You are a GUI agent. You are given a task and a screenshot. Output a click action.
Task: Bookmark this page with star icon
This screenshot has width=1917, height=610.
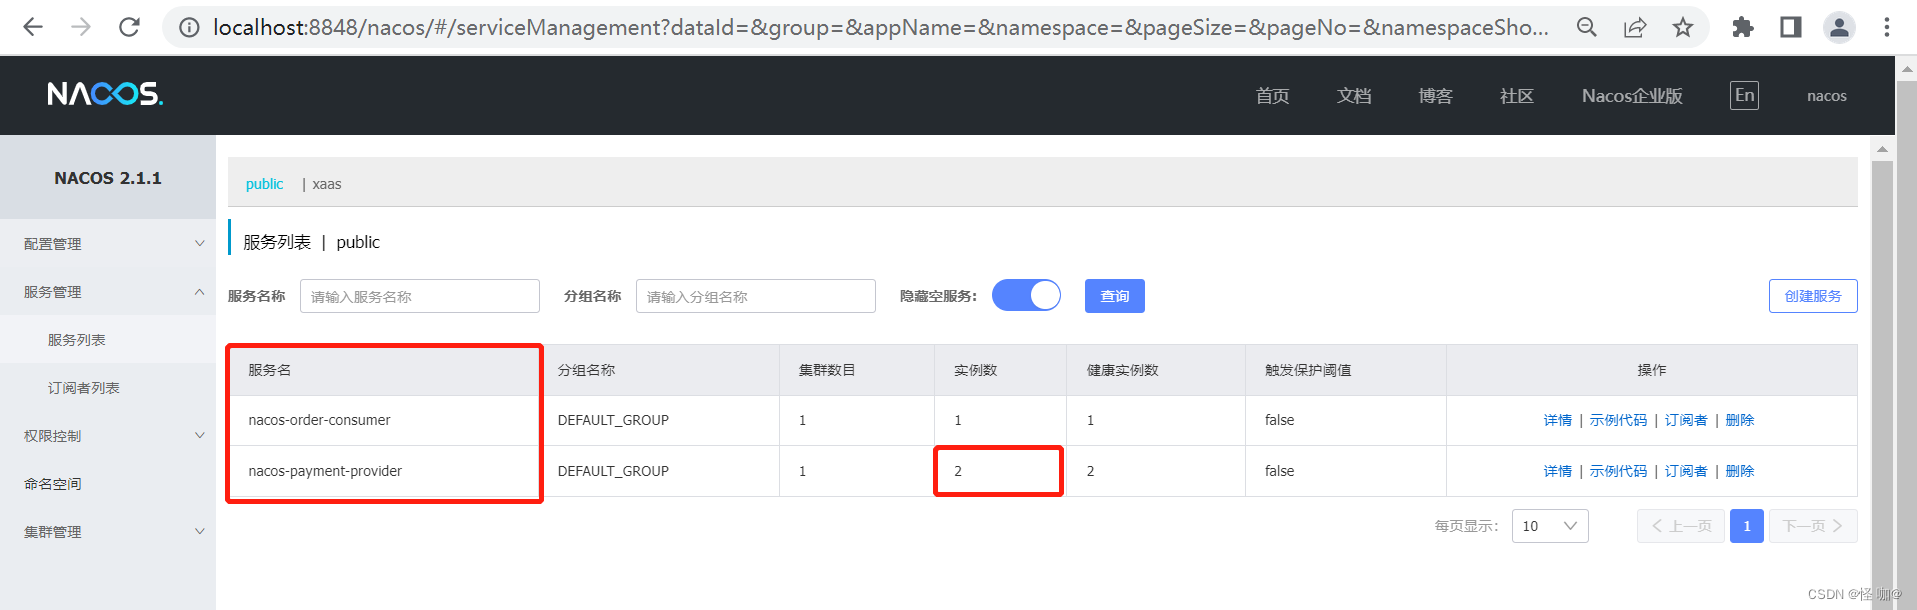coord(1683,27)
